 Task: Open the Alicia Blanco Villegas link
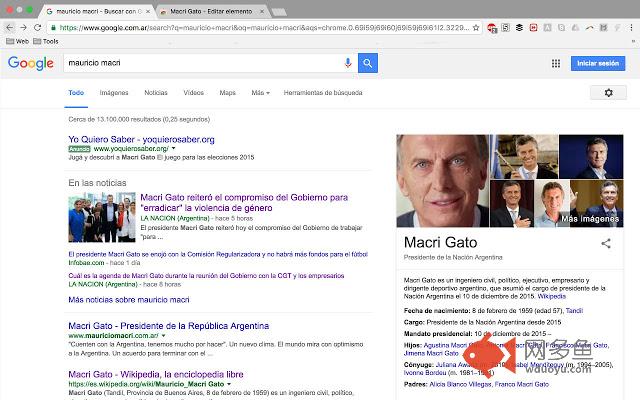pos(460,384)
